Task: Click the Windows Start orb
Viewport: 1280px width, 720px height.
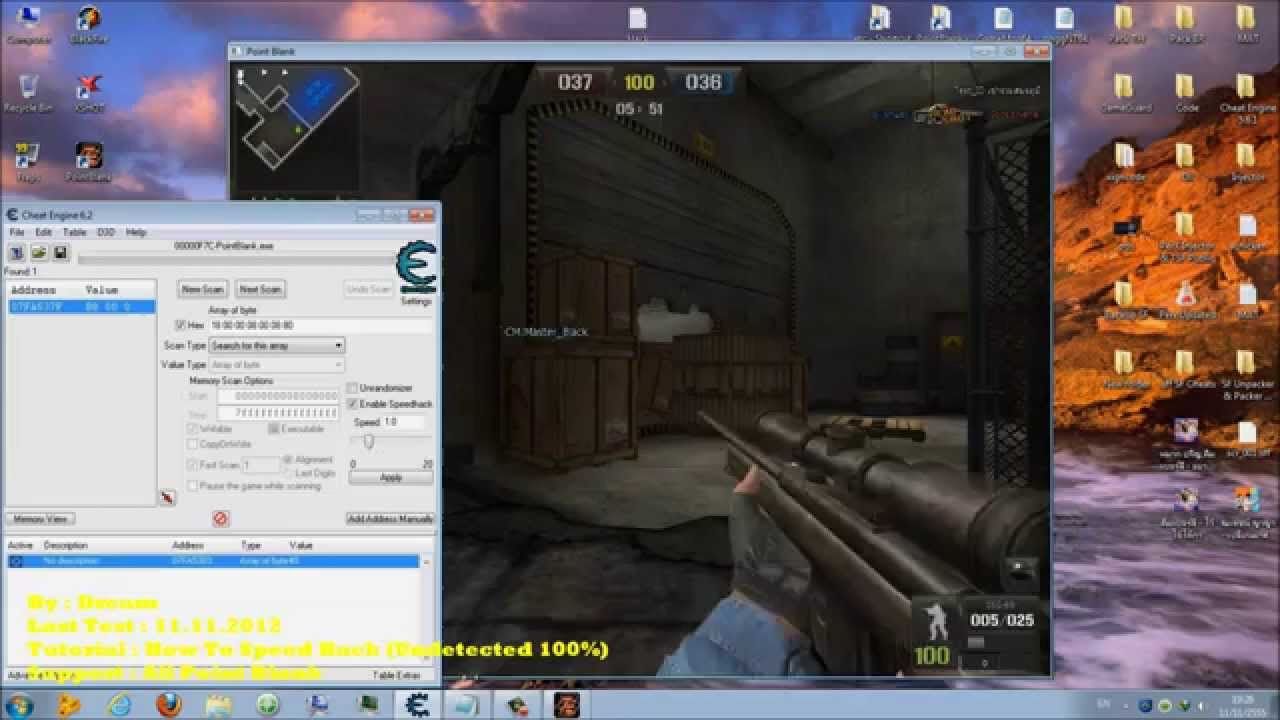Action: coord(19,705)
